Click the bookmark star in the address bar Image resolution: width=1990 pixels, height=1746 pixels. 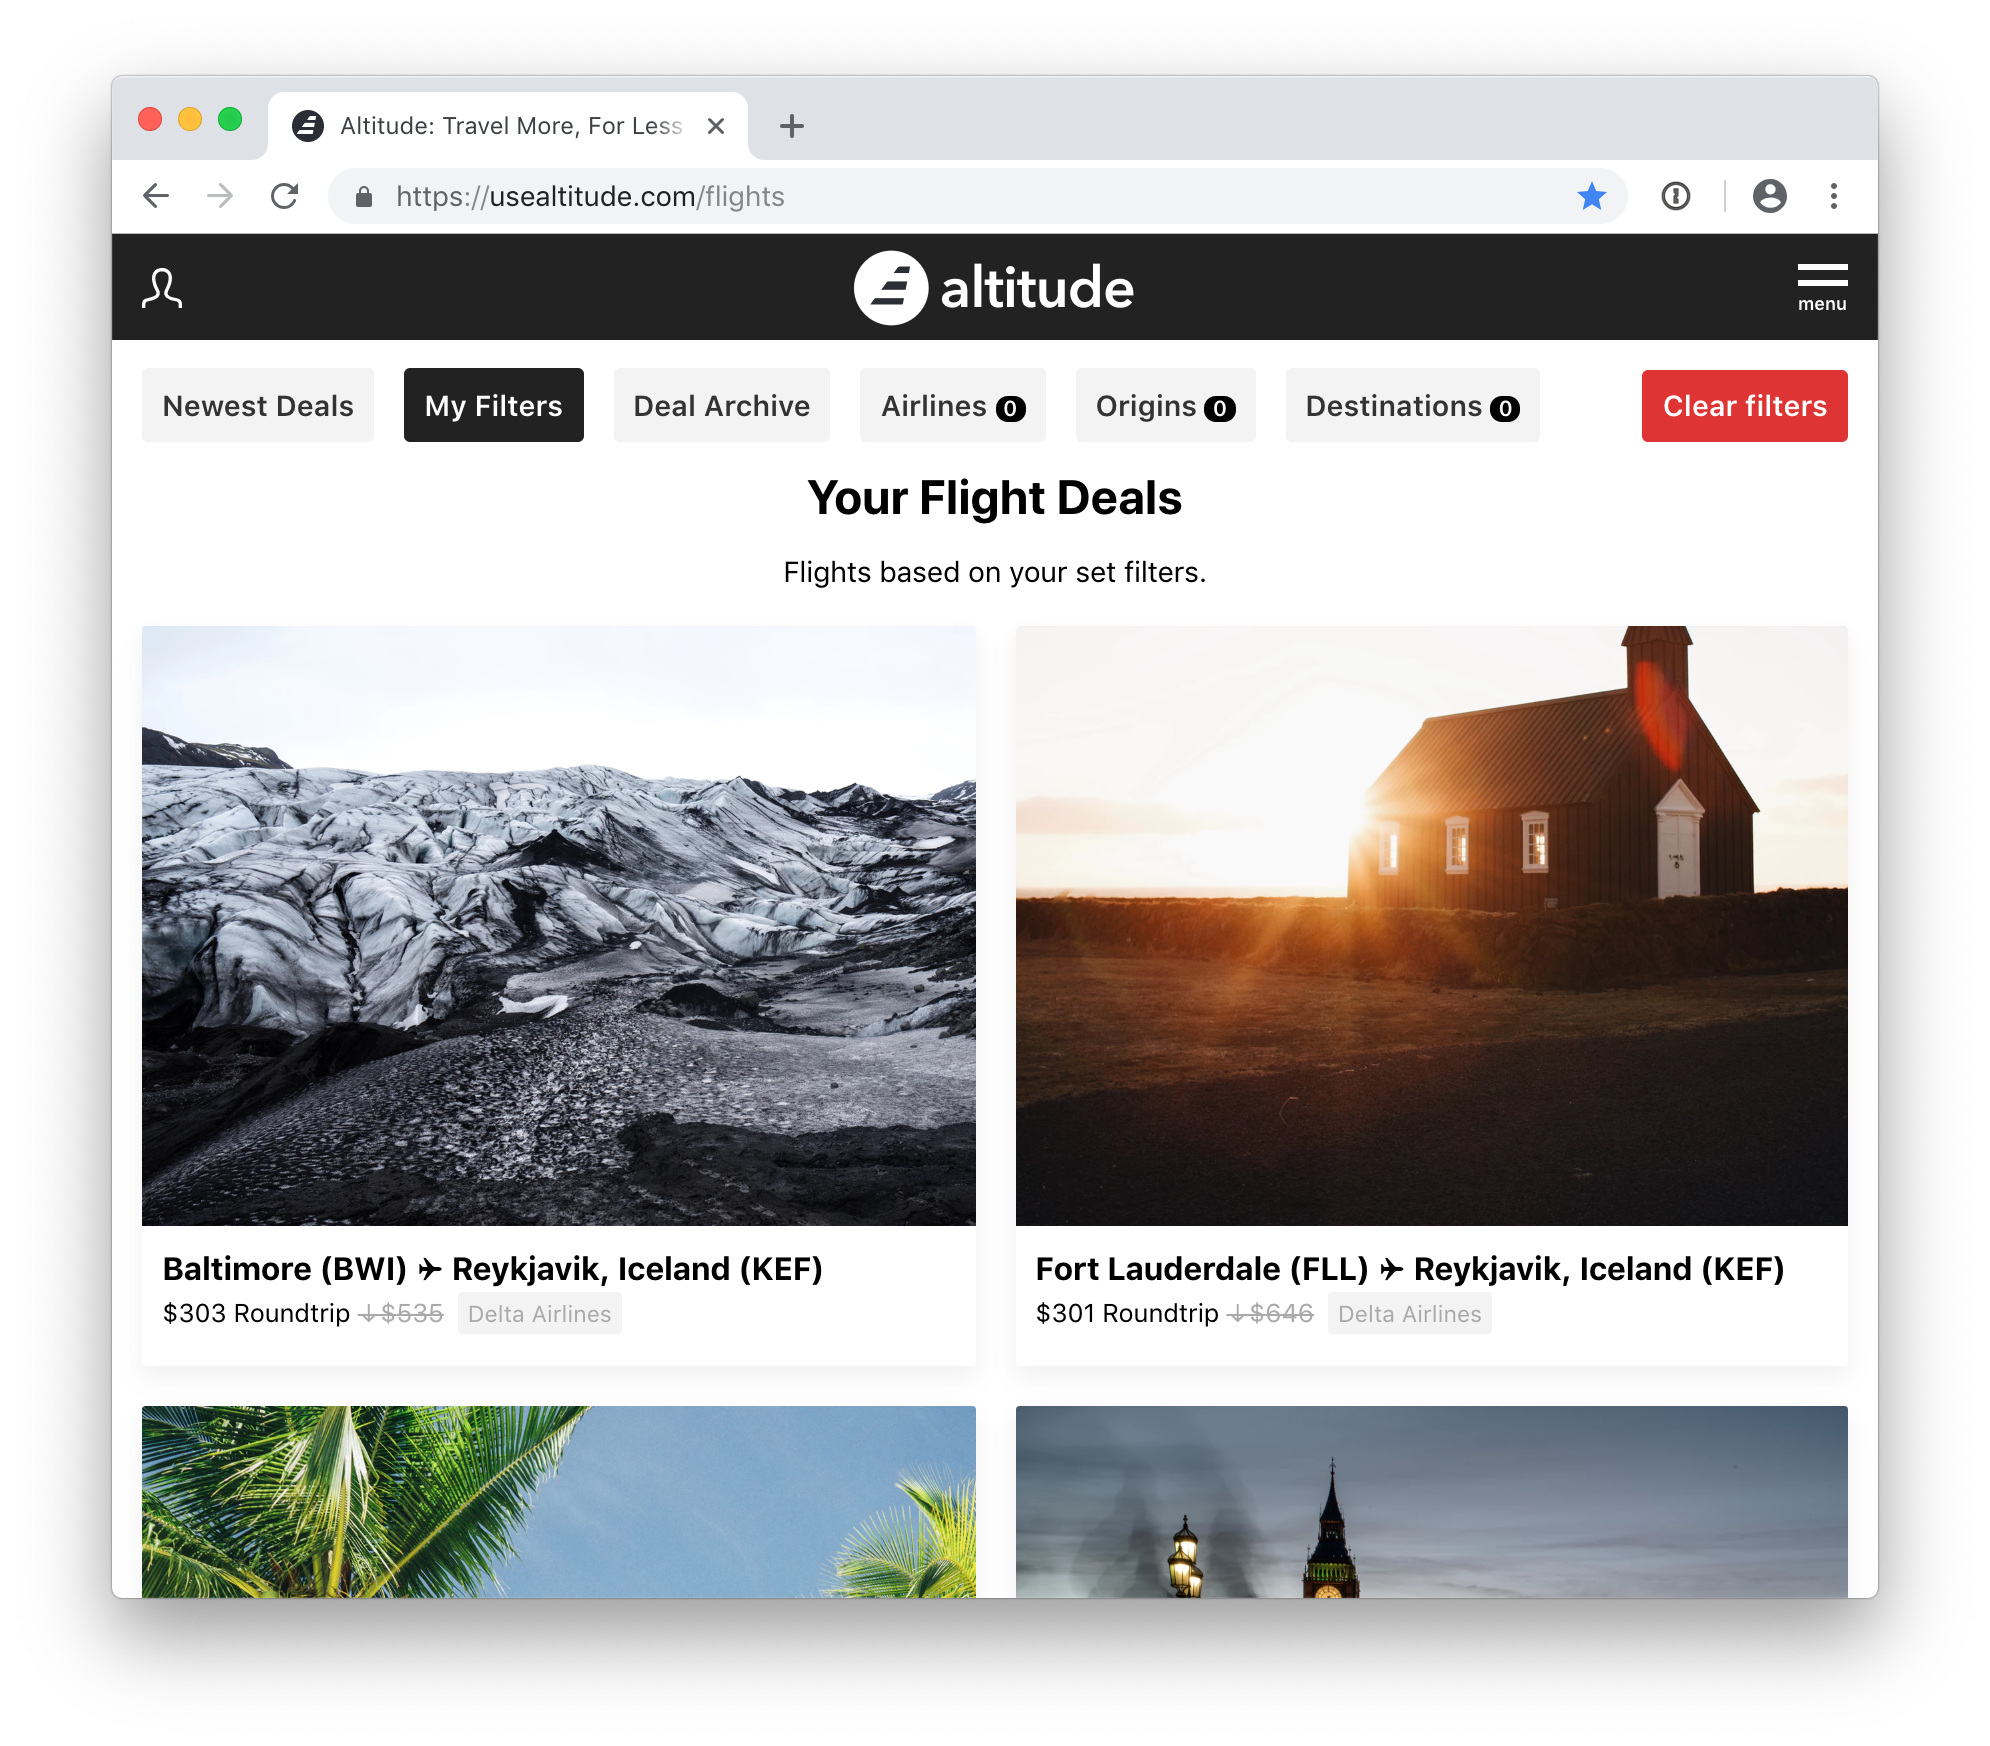(x=1590, y=196)
